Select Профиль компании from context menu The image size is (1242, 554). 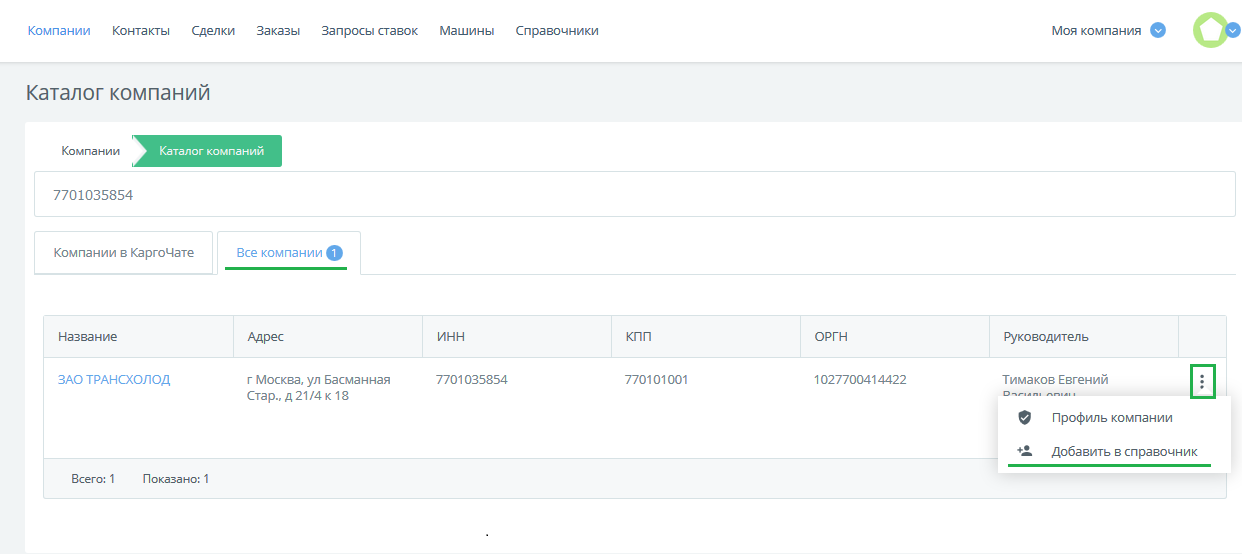[1114, 418]
